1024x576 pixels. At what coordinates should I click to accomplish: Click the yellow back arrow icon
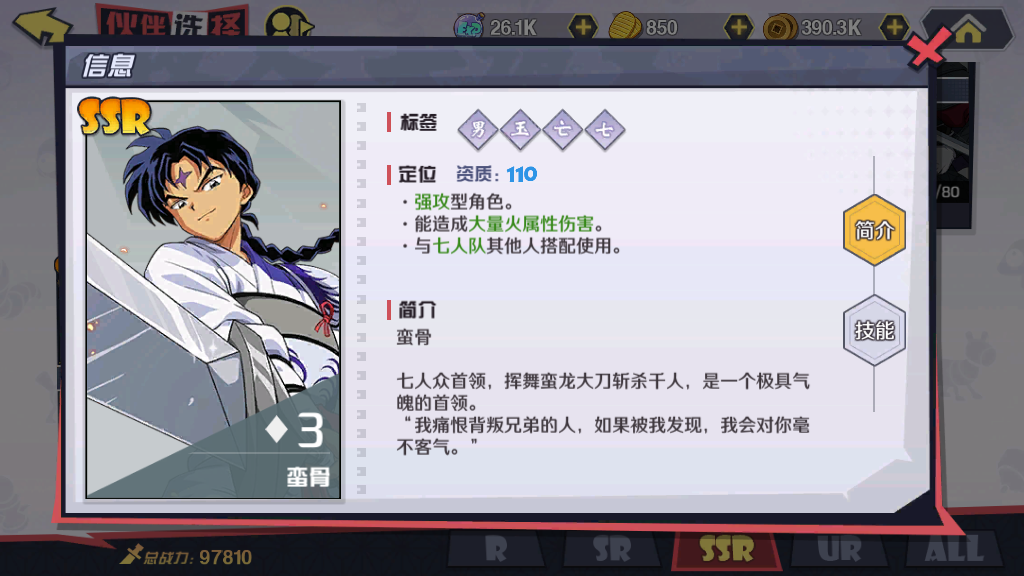tap(42, 26)
